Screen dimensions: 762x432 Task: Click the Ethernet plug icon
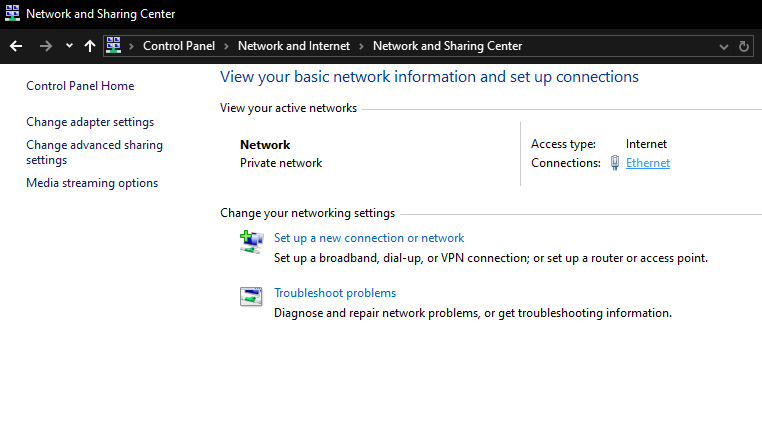[x=615, y=163]
